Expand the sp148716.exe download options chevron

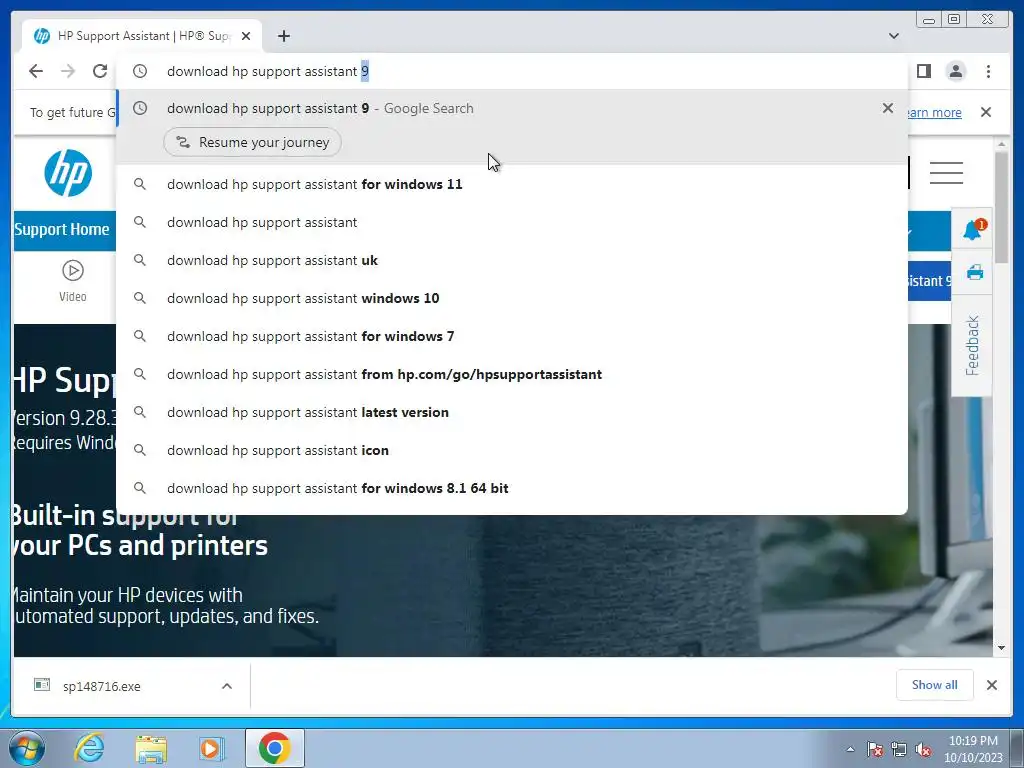(227, 686)
